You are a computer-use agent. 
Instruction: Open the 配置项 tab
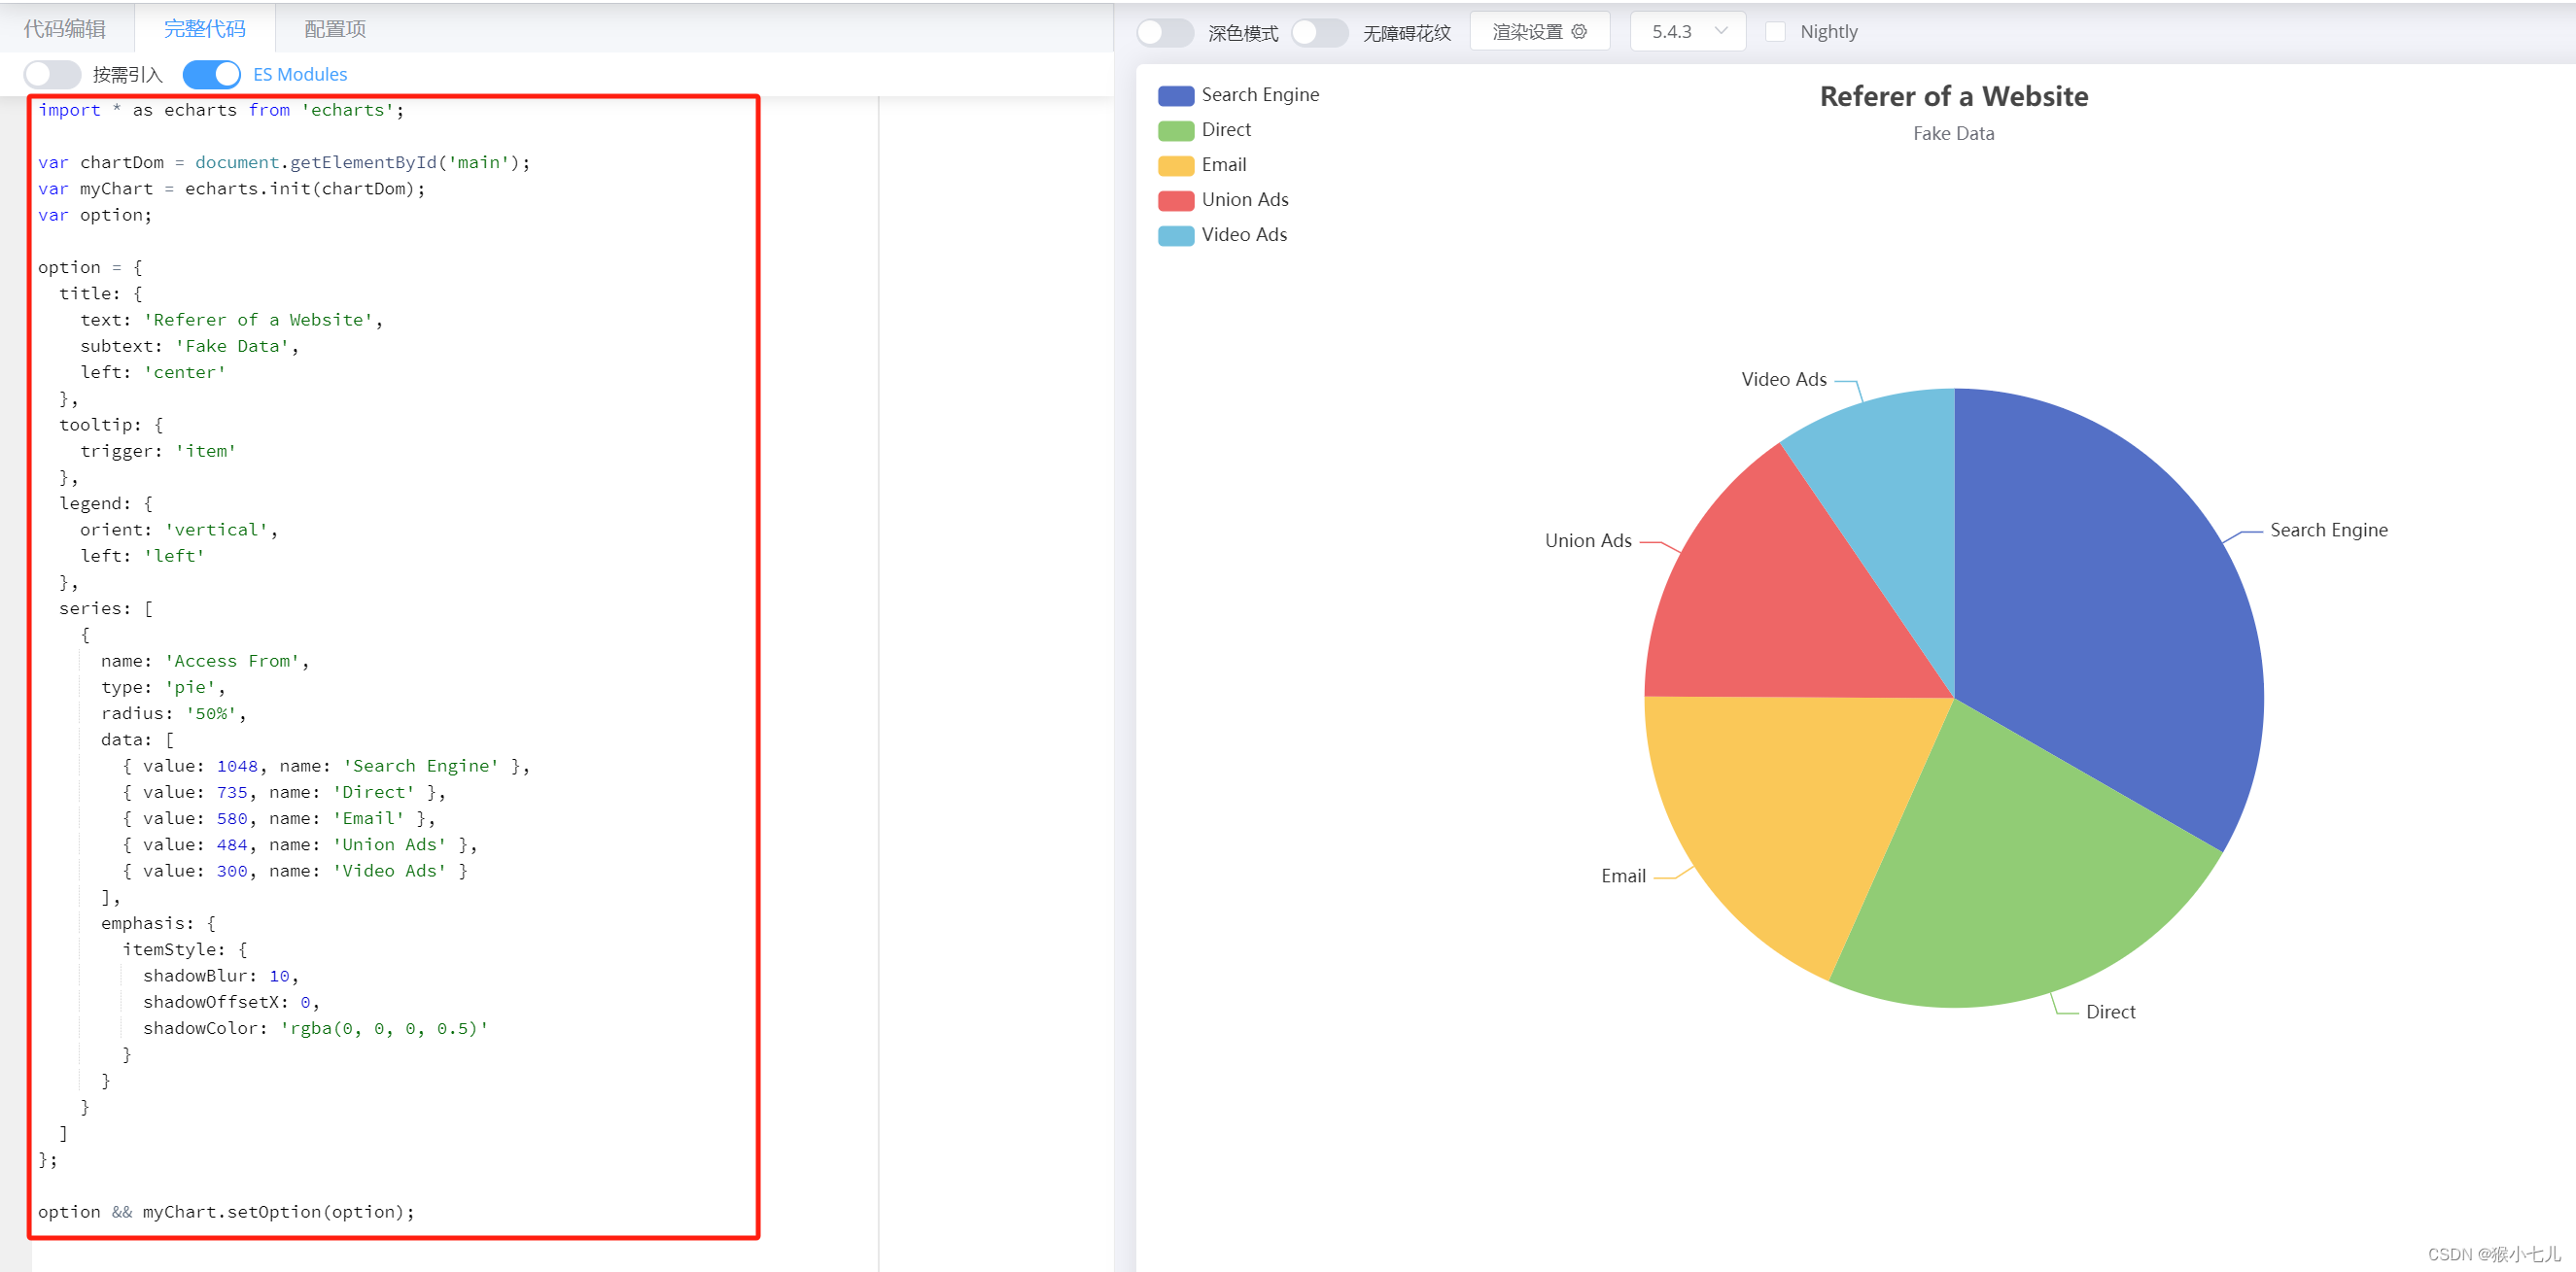coord(335,29)
